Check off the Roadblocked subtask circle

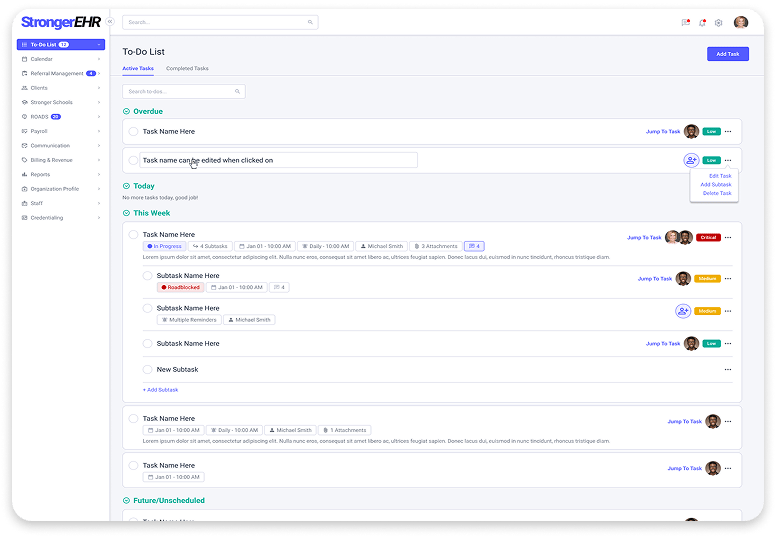click(147, 275)
